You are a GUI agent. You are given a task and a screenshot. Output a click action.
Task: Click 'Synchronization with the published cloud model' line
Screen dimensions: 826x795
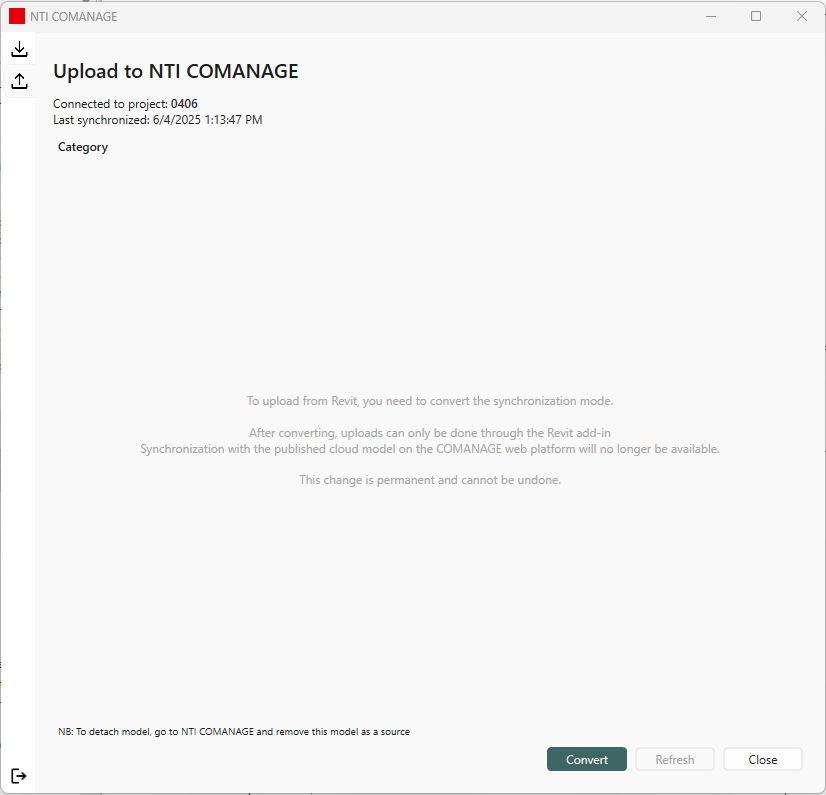click(x=430, y=449)
